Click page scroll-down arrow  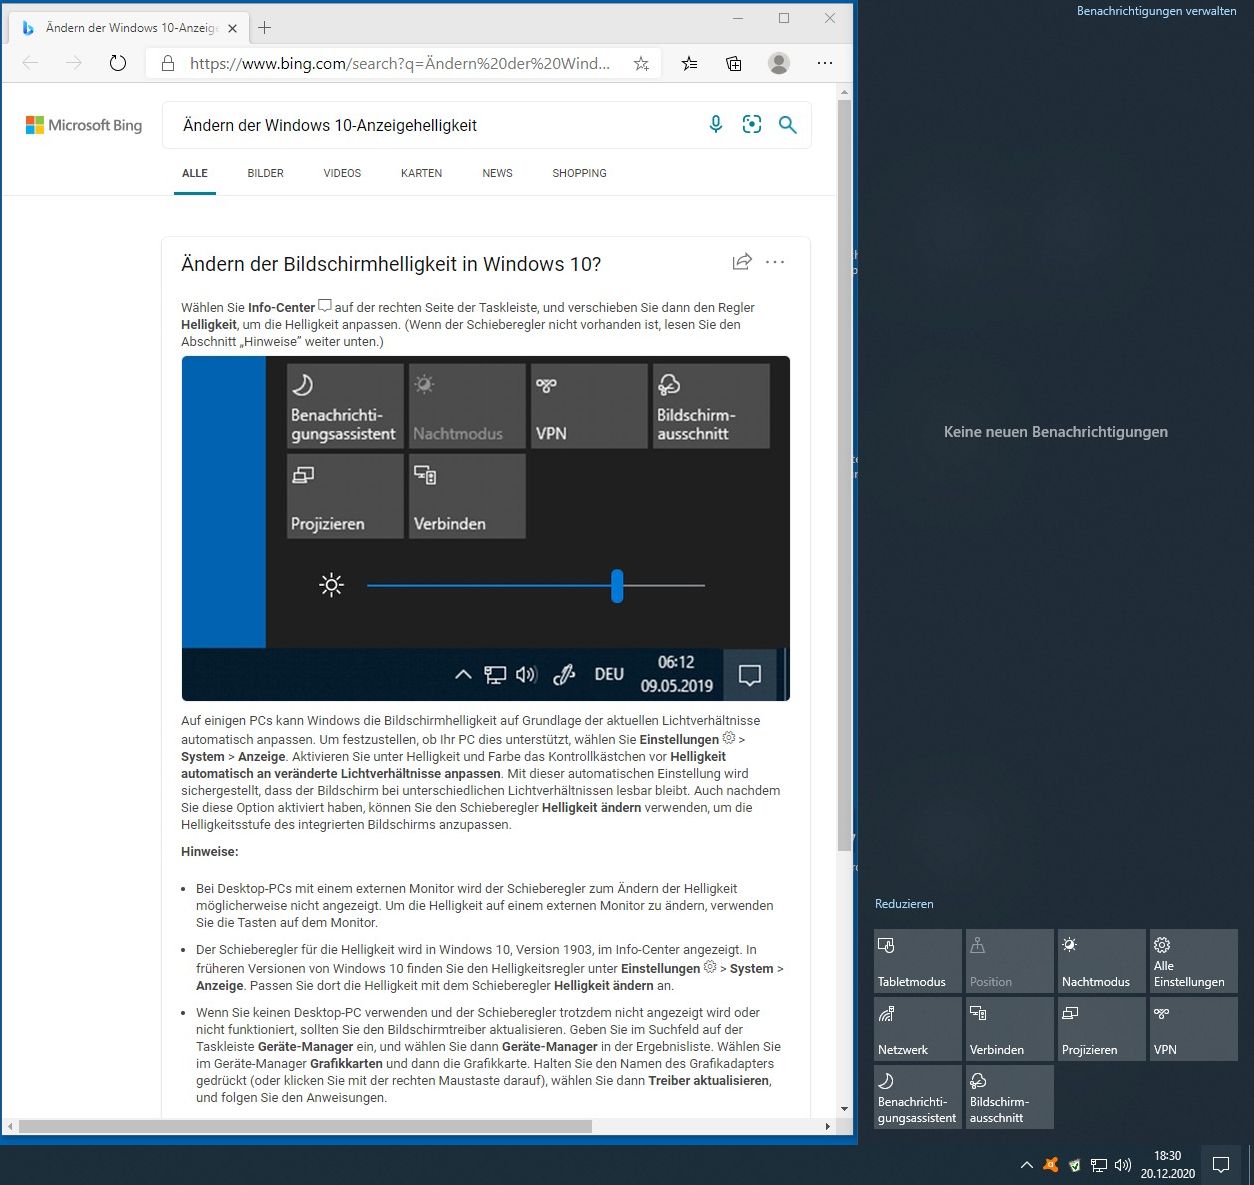845,1109
